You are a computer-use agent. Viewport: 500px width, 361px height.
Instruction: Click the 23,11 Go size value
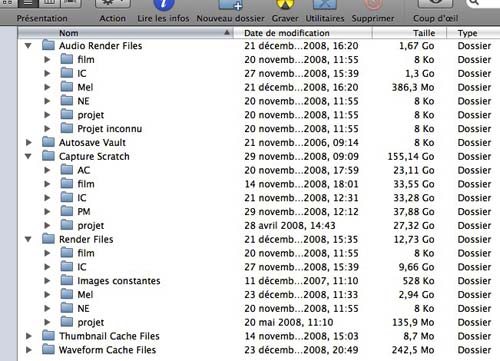(x=414, y=170)
